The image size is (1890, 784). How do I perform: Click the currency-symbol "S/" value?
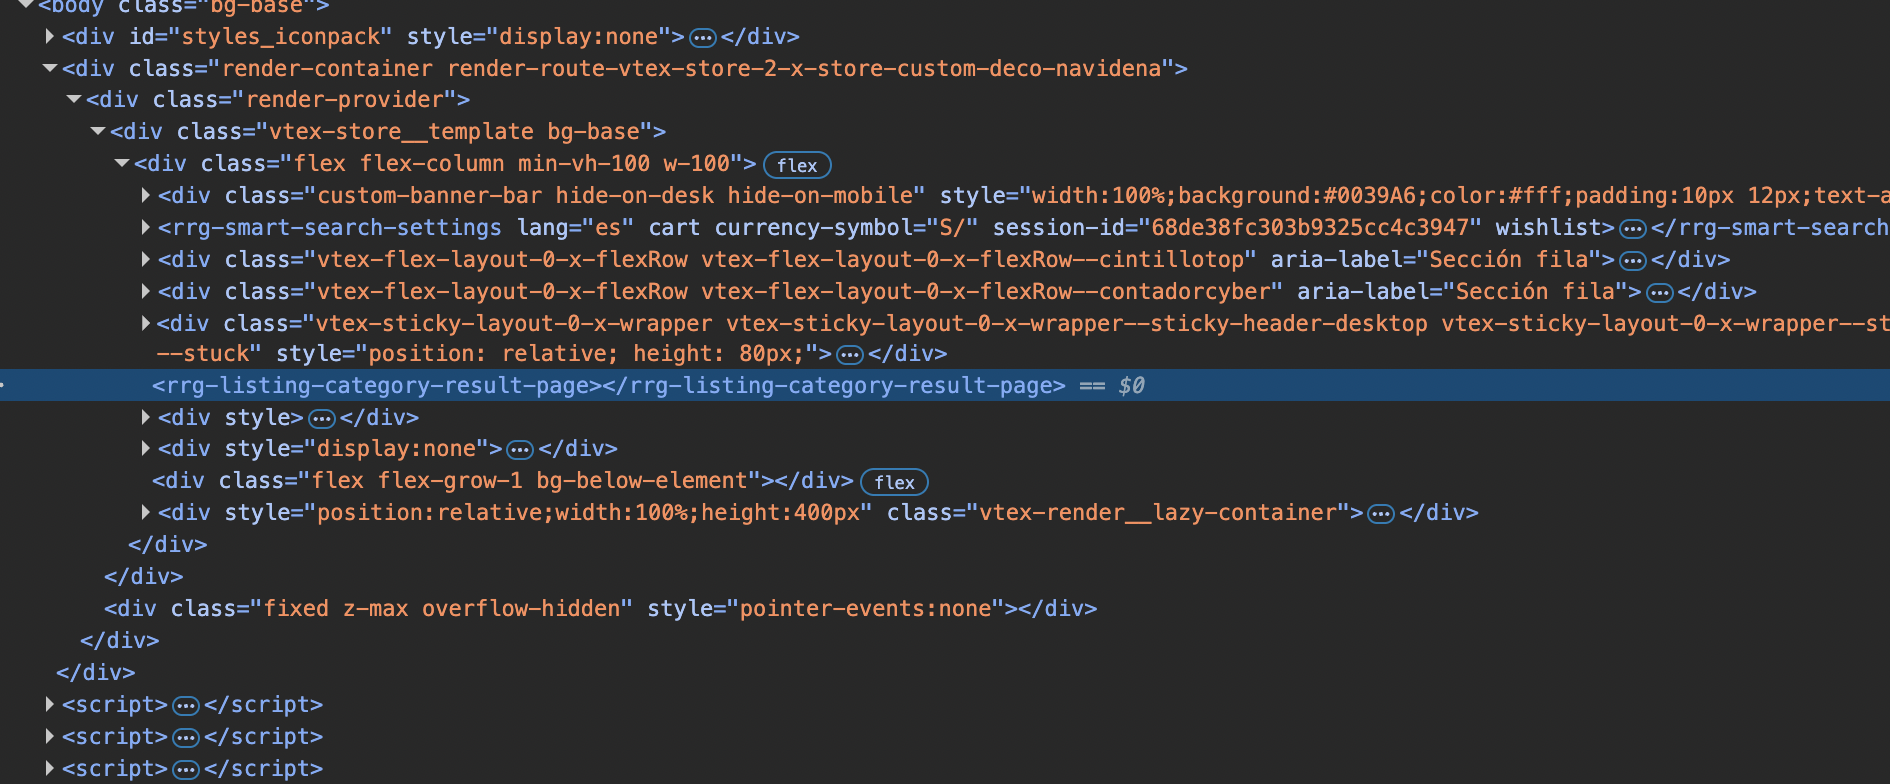(x=951, y=228)
